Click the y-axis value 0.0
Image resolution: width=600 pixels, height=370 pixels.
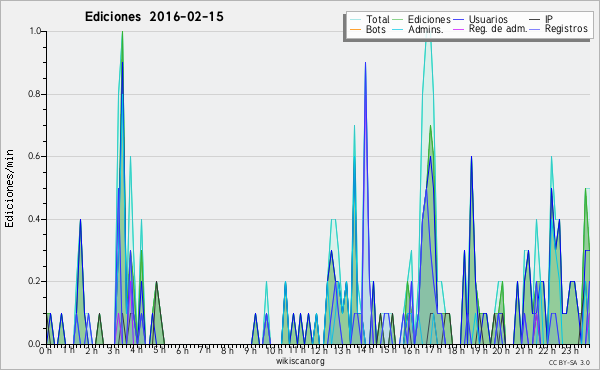[35, 344]
